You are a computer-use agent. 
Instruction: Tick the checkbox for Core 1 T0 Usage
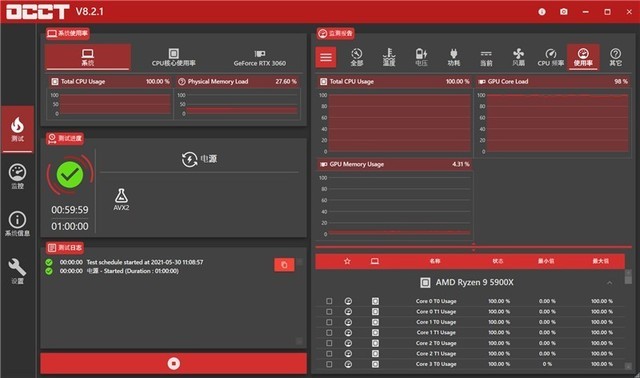click(329, 322)
